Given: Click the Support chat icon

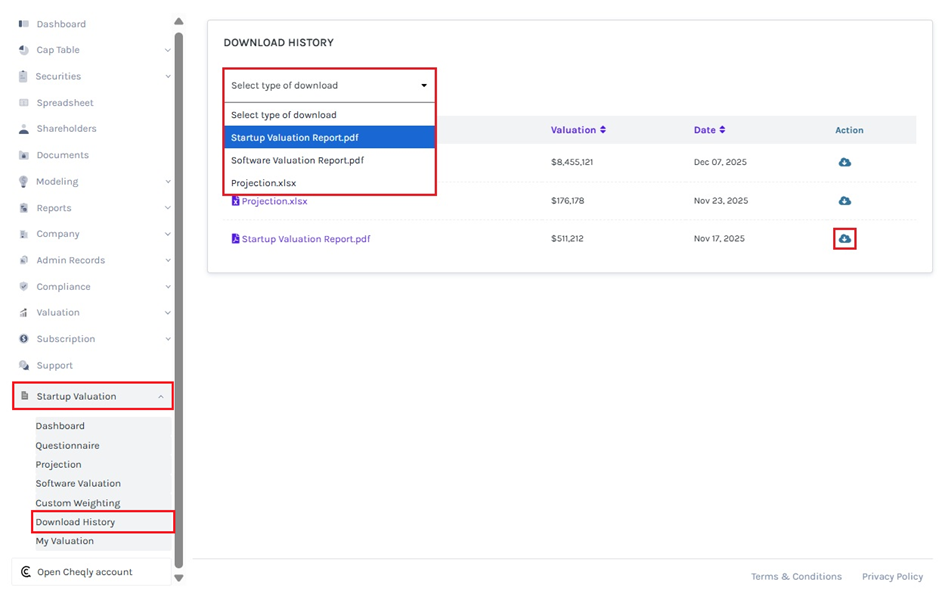Looking at the screenshot, I should click(24, 366).
